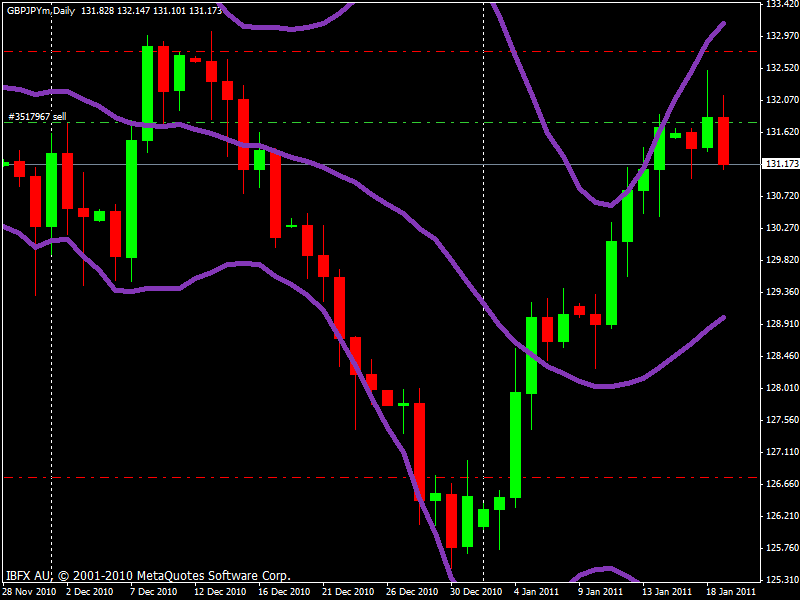The width and height of the screenshot is (800, 600).
Task: Click the 28 Nov 2010 date label
Action: 29,592
